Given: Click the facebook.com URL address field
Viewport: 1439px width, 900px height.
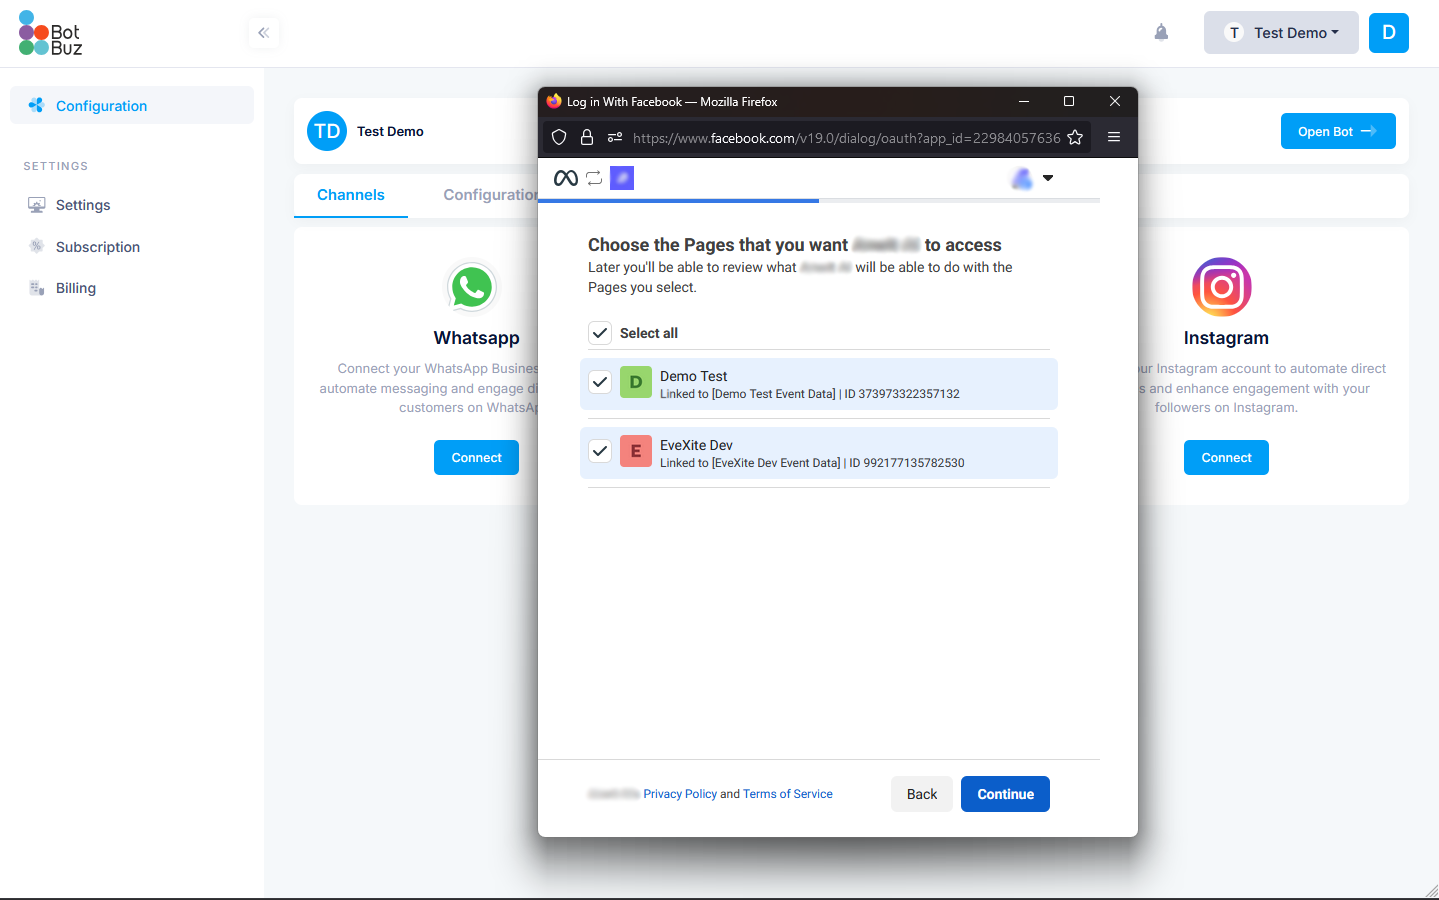Looking at the screenshot, I should click(846, 138).
